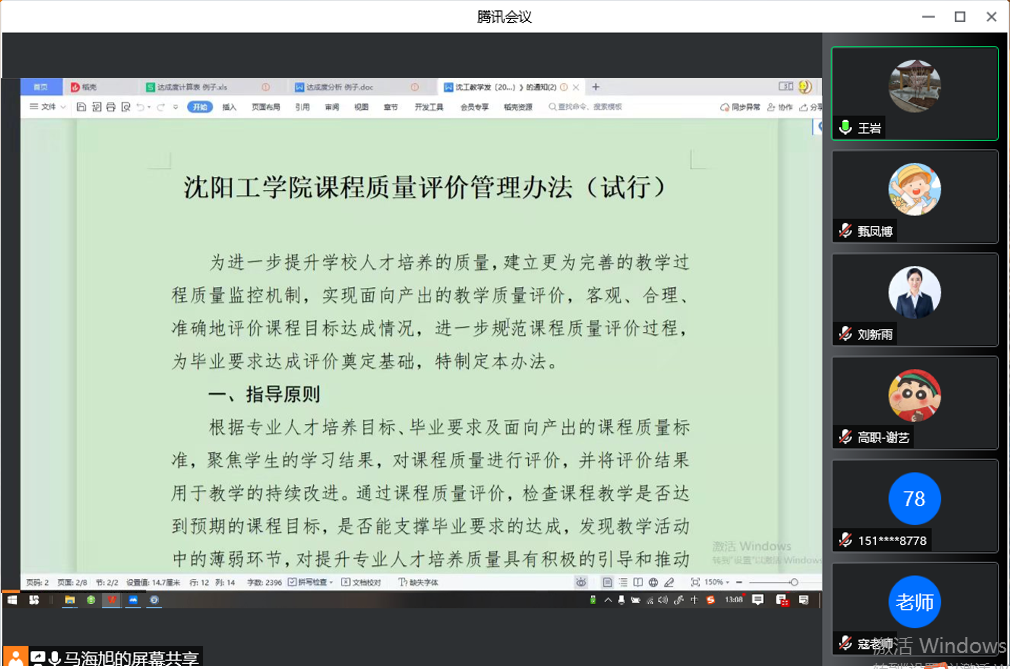Expand the quick access toolbar dropdown arrow
Screen dimensions: 1010x669
175,107
